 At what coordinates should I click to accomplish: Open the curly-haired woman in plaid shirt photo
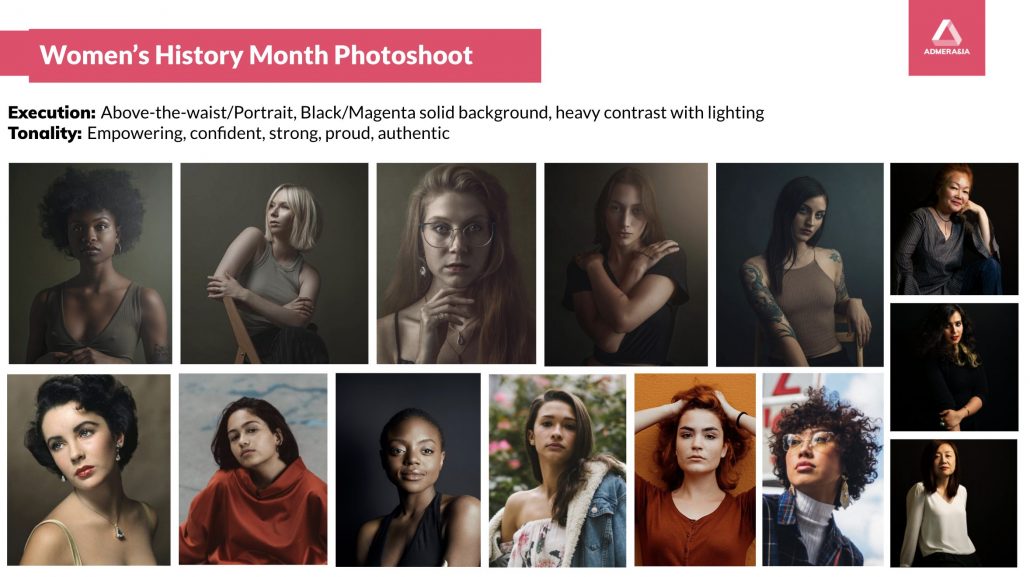[823, 470]
